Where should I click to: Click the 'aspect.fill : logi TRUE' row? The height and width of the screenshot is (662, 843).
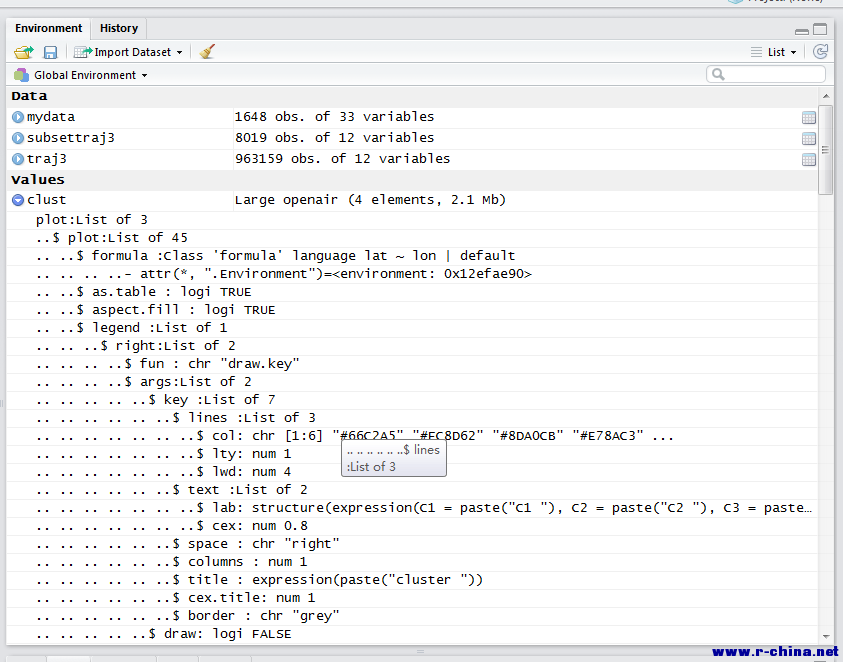pos(412,310)
